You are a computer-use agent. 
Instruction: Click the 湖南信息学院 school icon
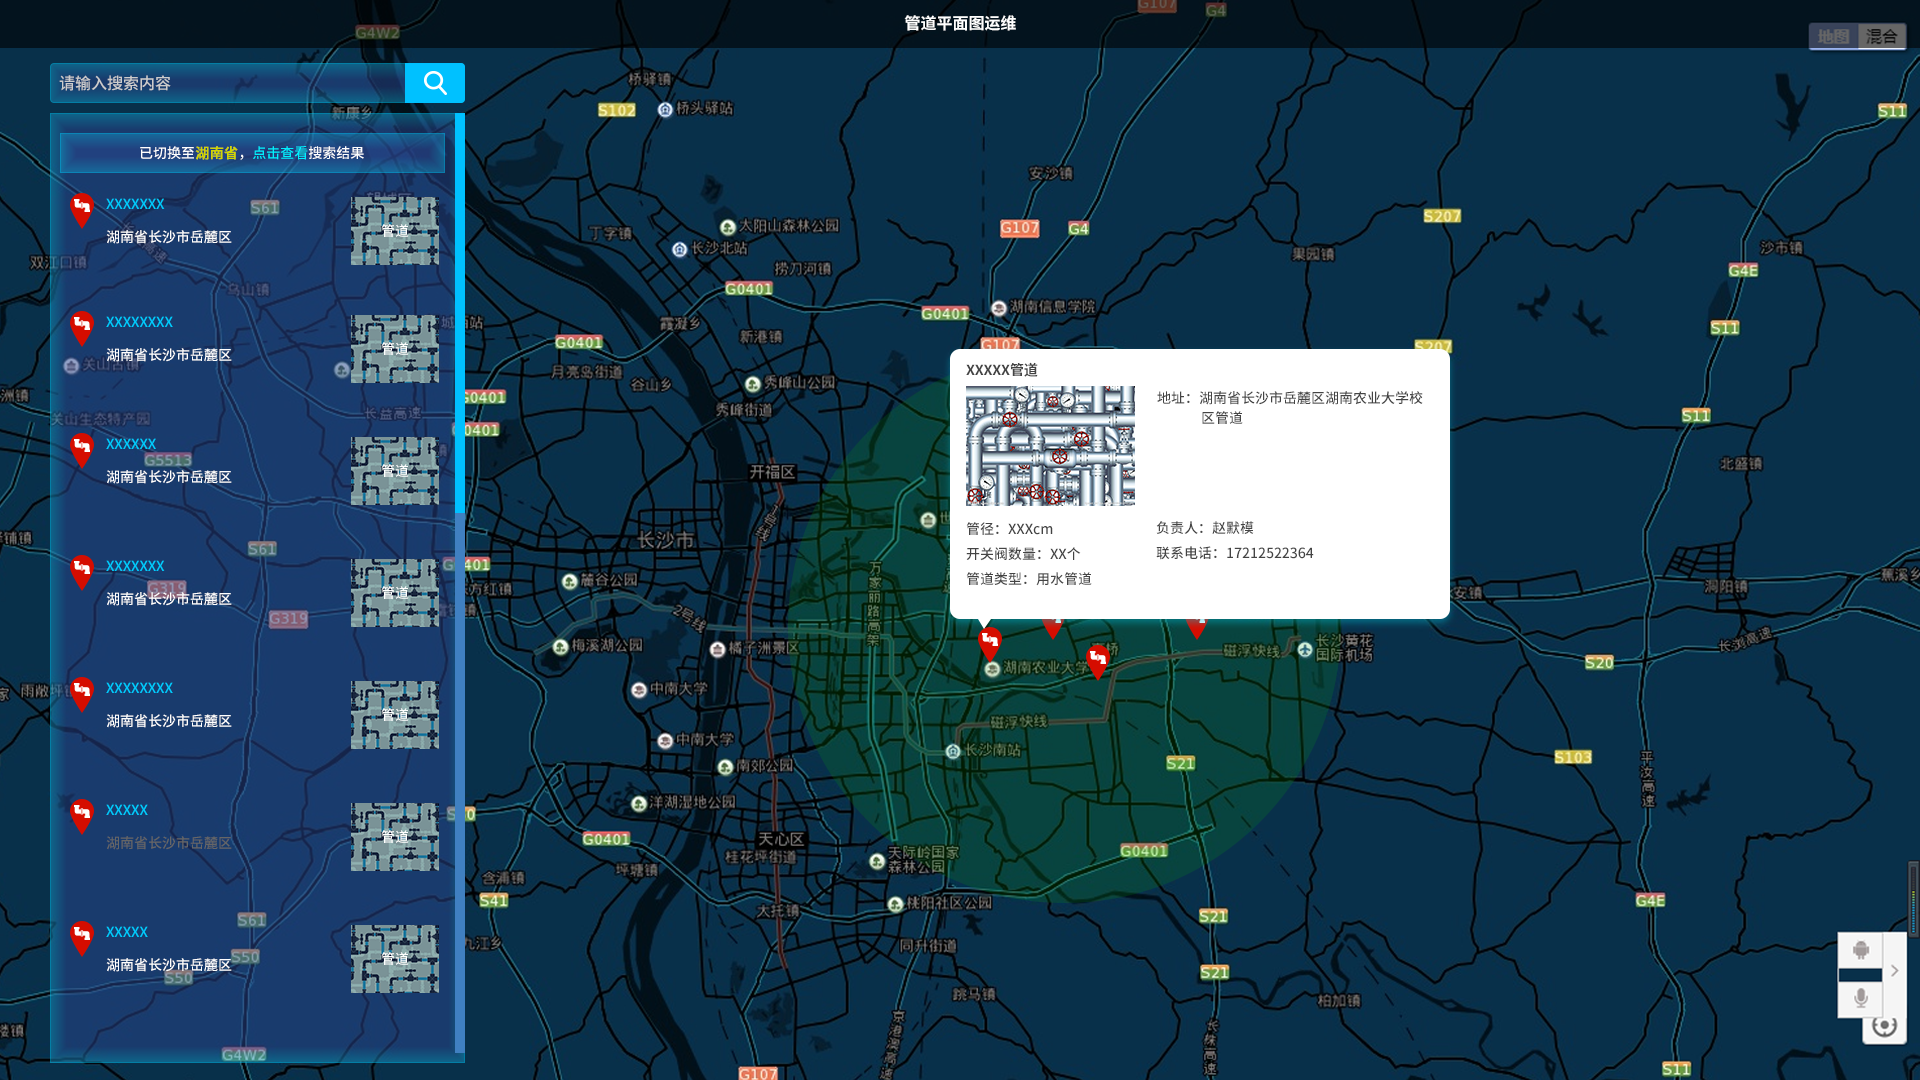pyautogui.click(x=999, y=308)
